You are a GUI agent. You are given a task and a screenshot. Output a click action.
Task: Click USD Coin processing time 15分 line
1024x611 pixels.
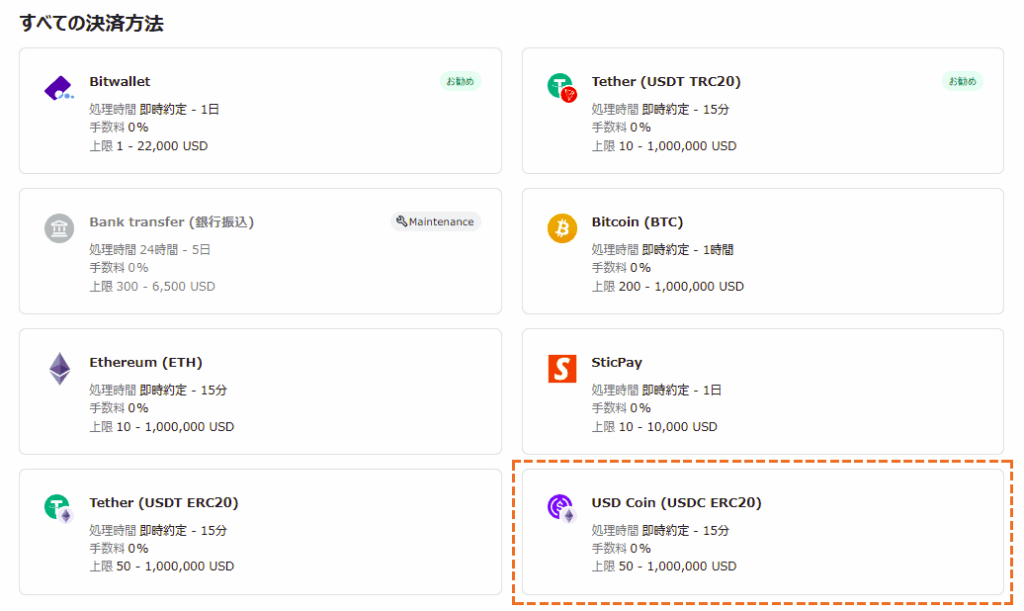coord(660,530)
